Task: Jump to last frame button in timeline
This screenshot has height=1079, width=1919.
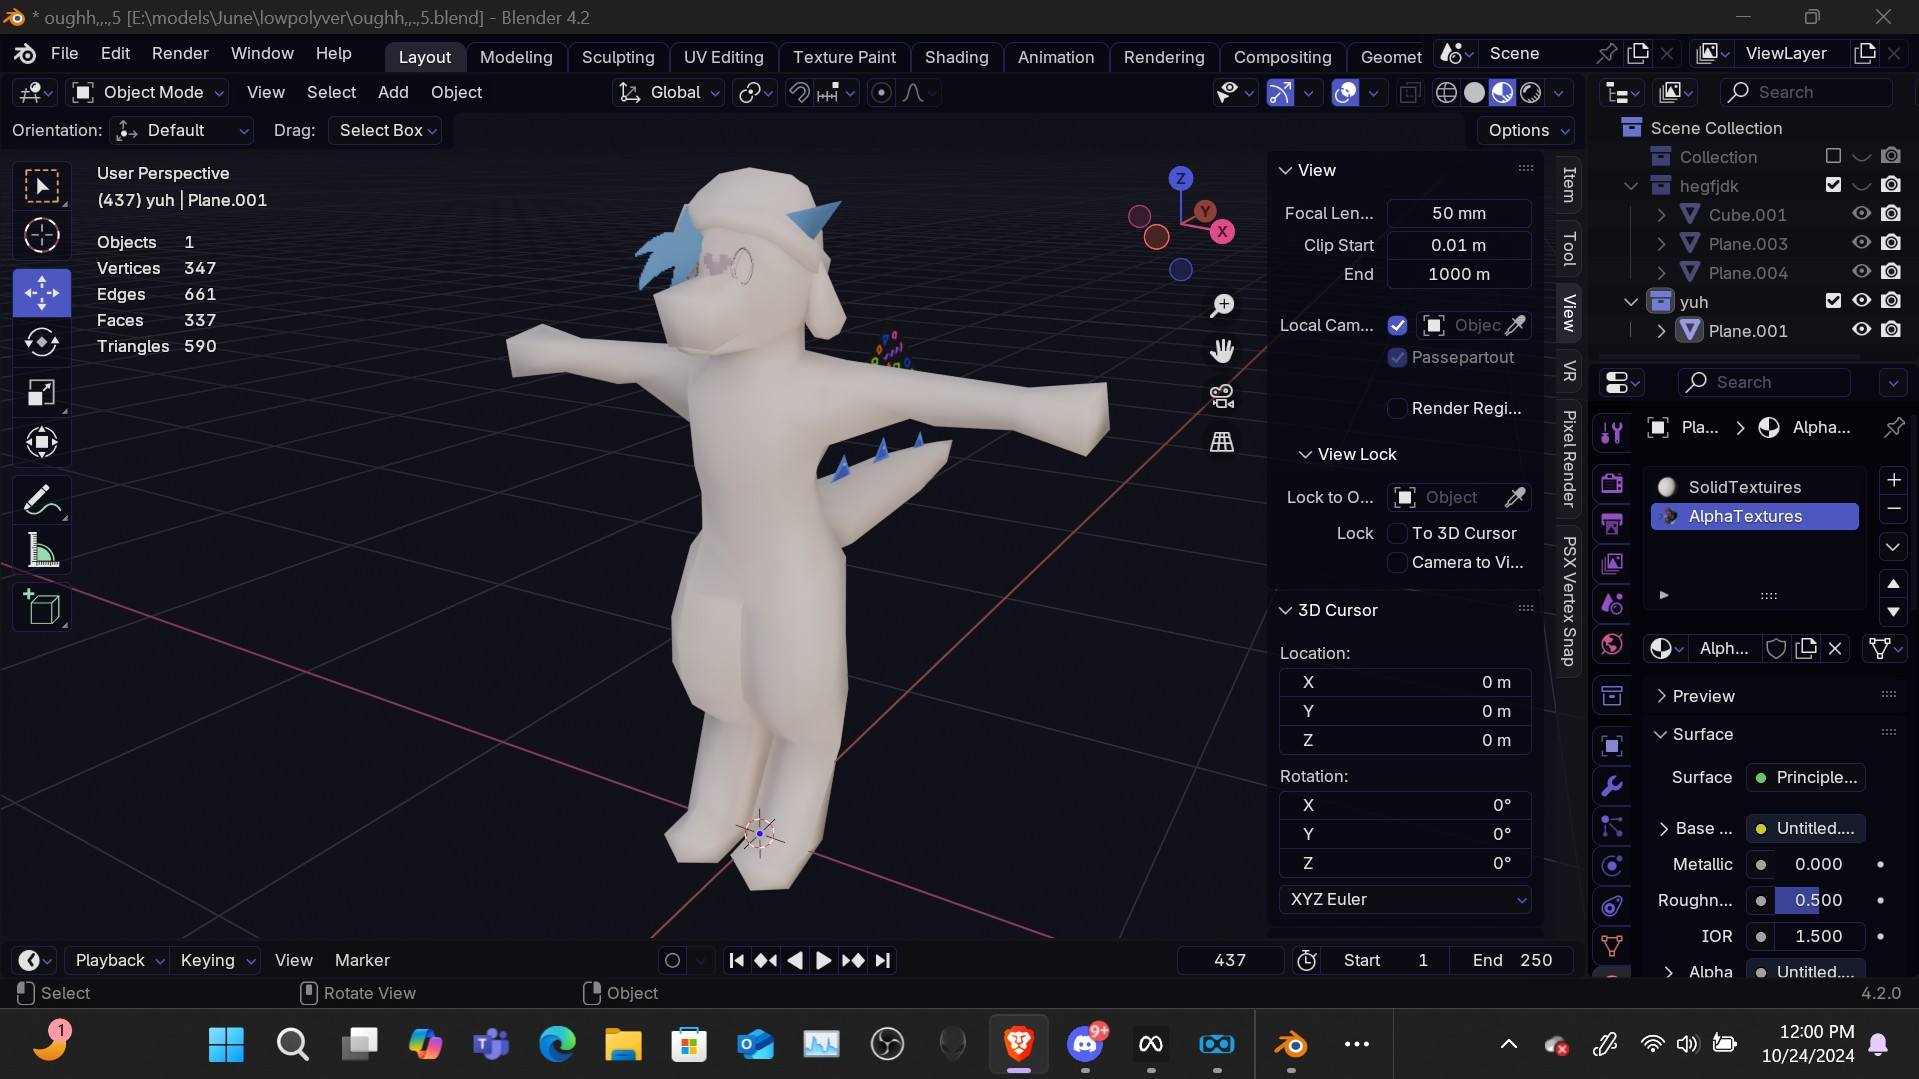Action: (x=882, y=960)
